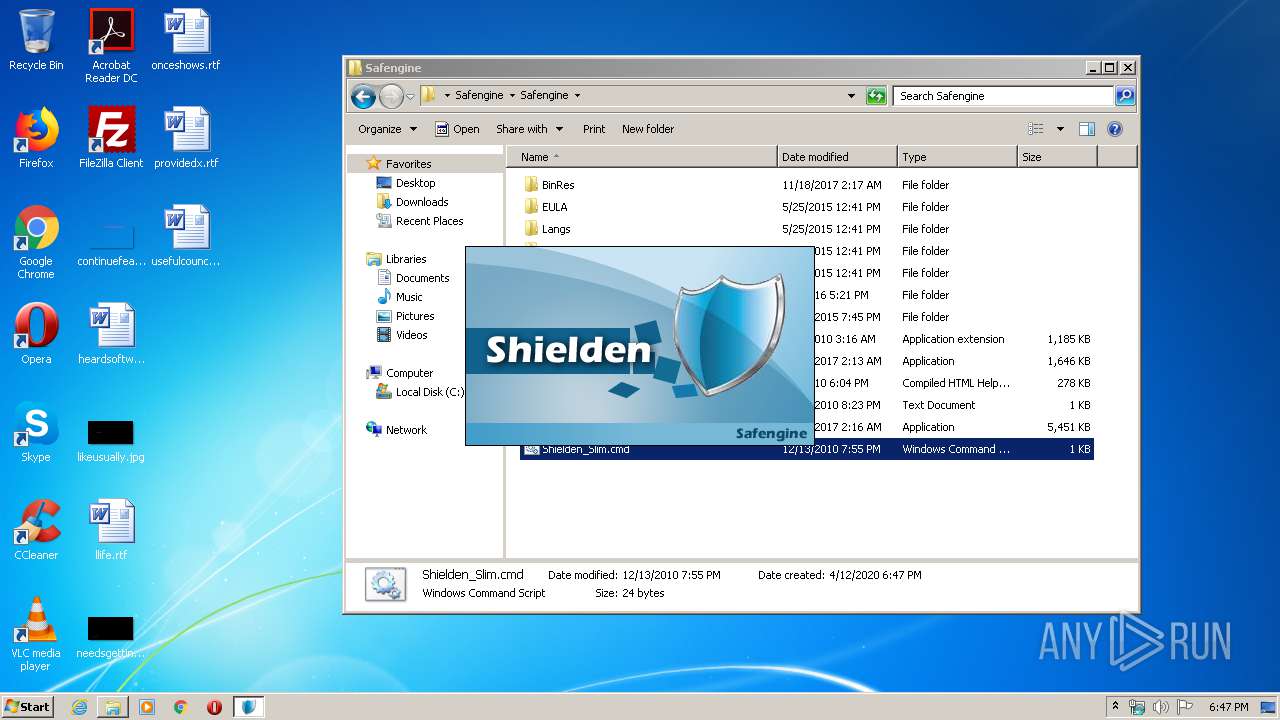Click the Explorer Forward navigation button
This screenshot has width=1280, height=720.
[390, 96]
